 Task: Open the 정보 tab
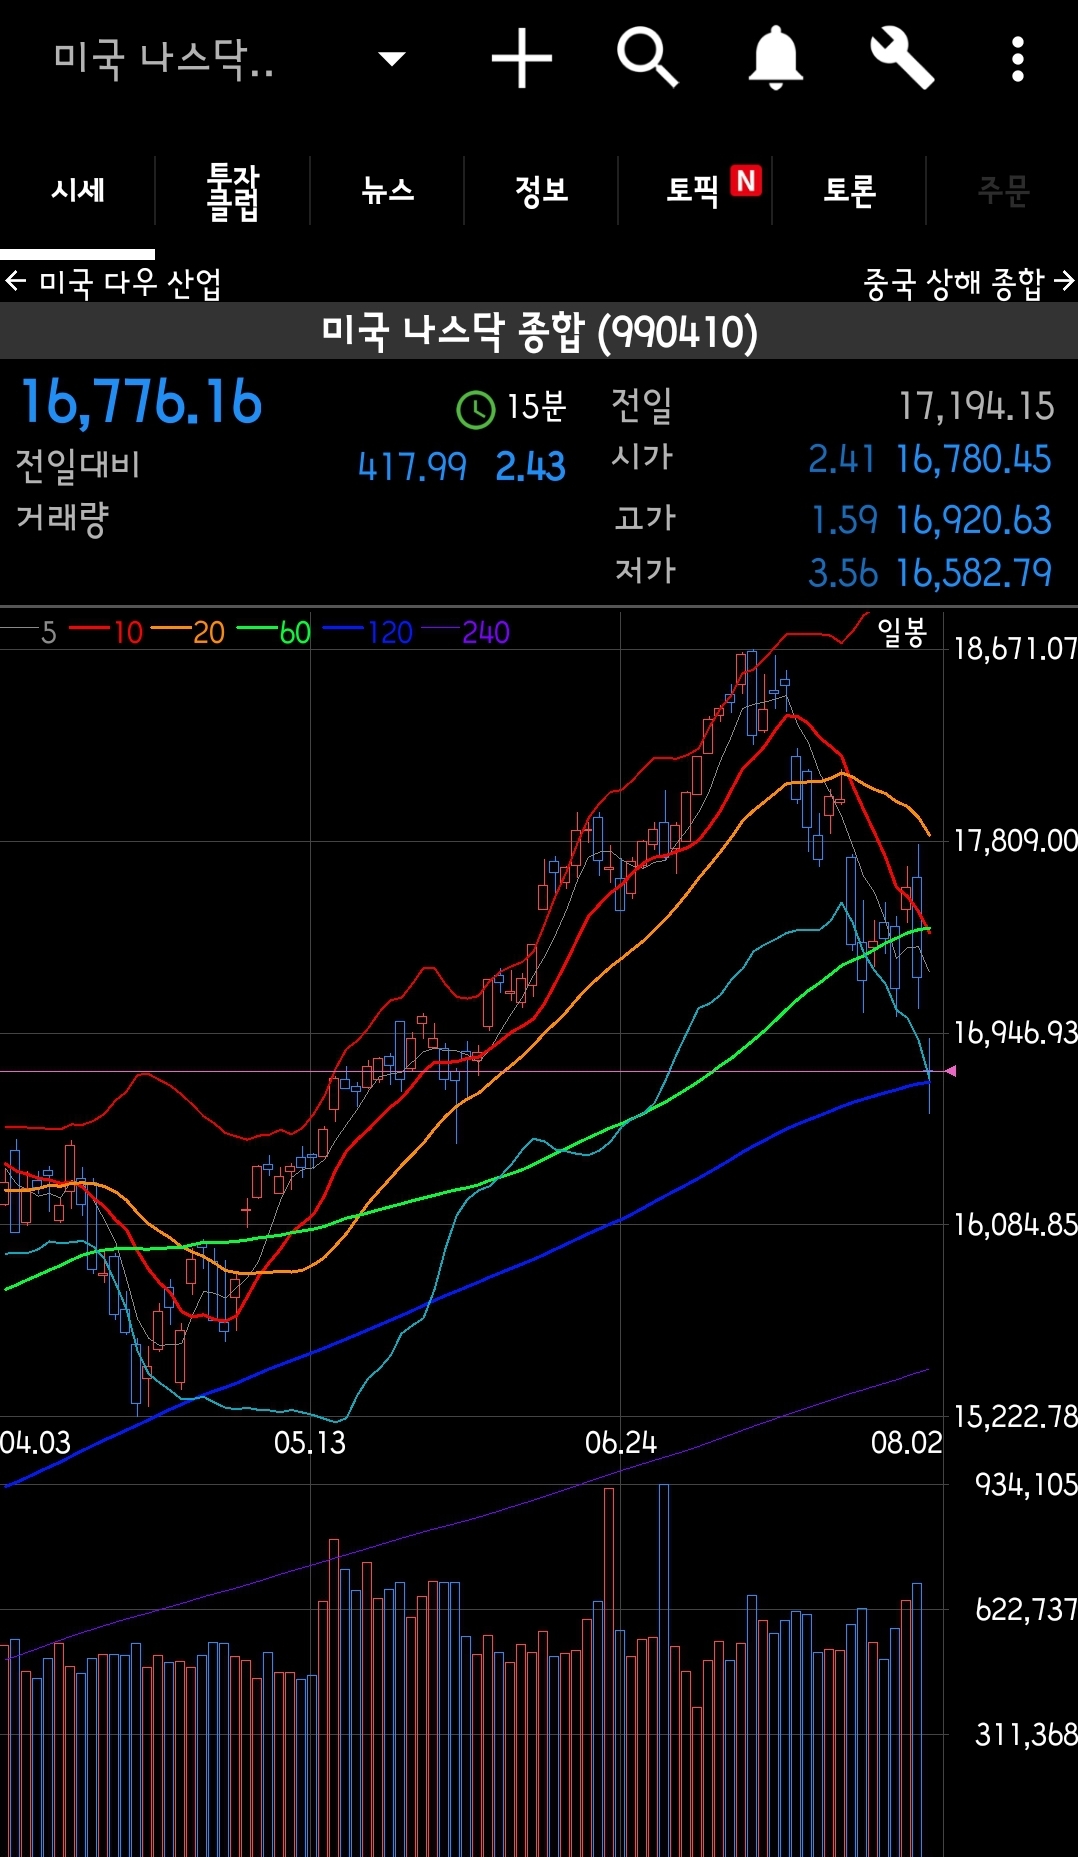(541, 190)
